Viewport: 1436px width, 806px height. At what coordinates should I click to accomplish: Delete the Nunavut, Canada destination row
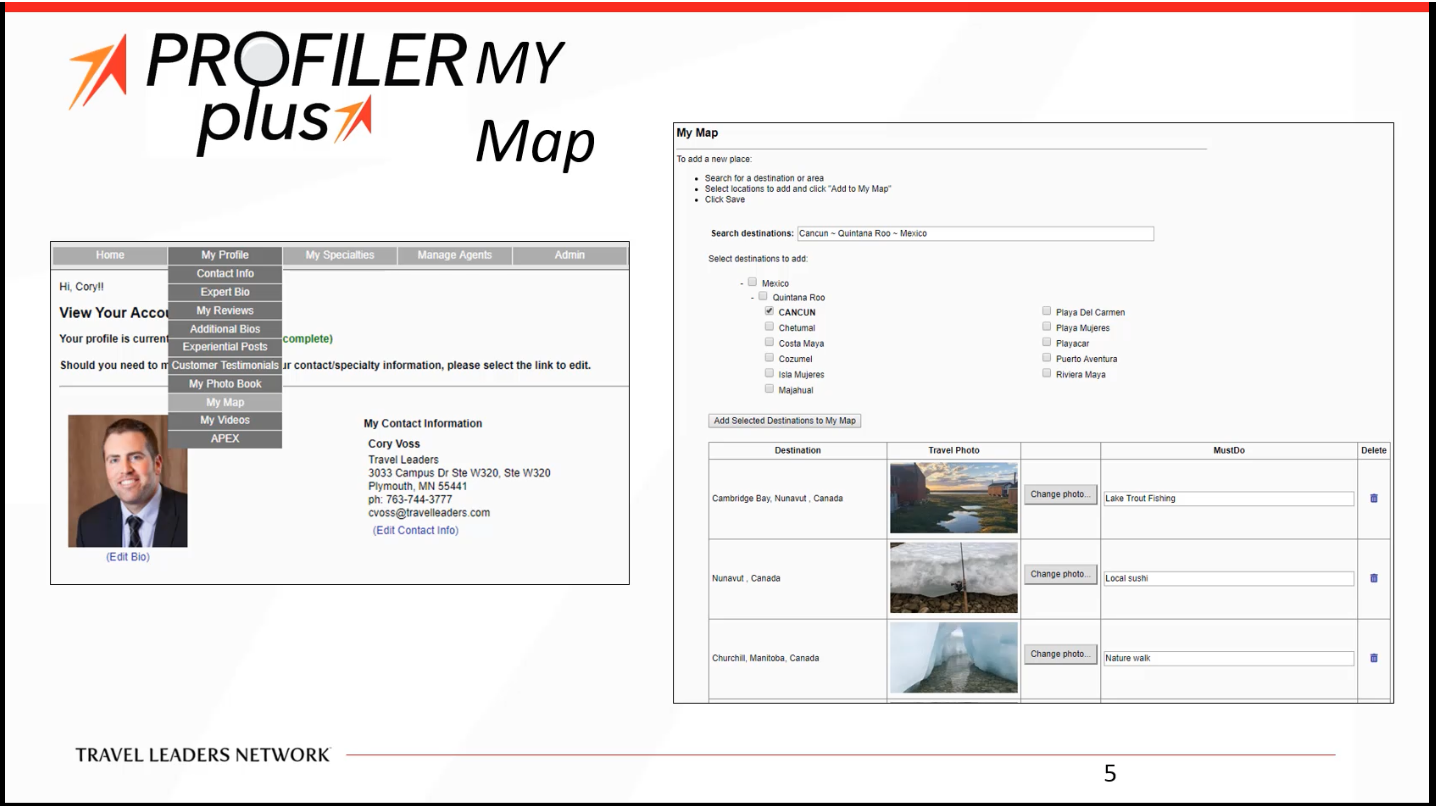(1373, 578)
